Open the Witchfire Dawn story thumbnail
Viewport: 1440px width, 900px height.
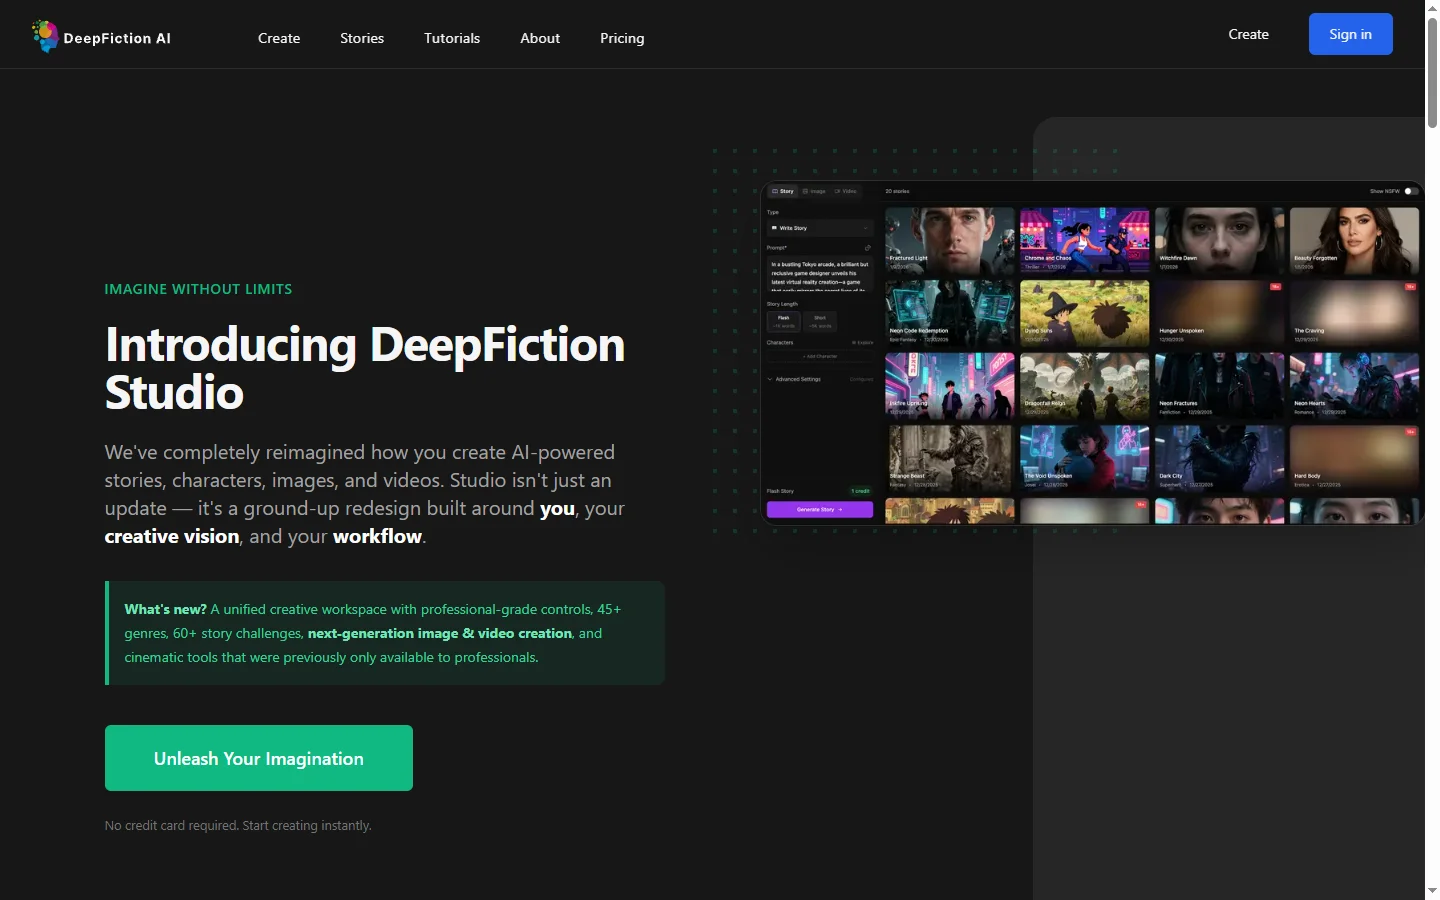(x=1220, y=241)
